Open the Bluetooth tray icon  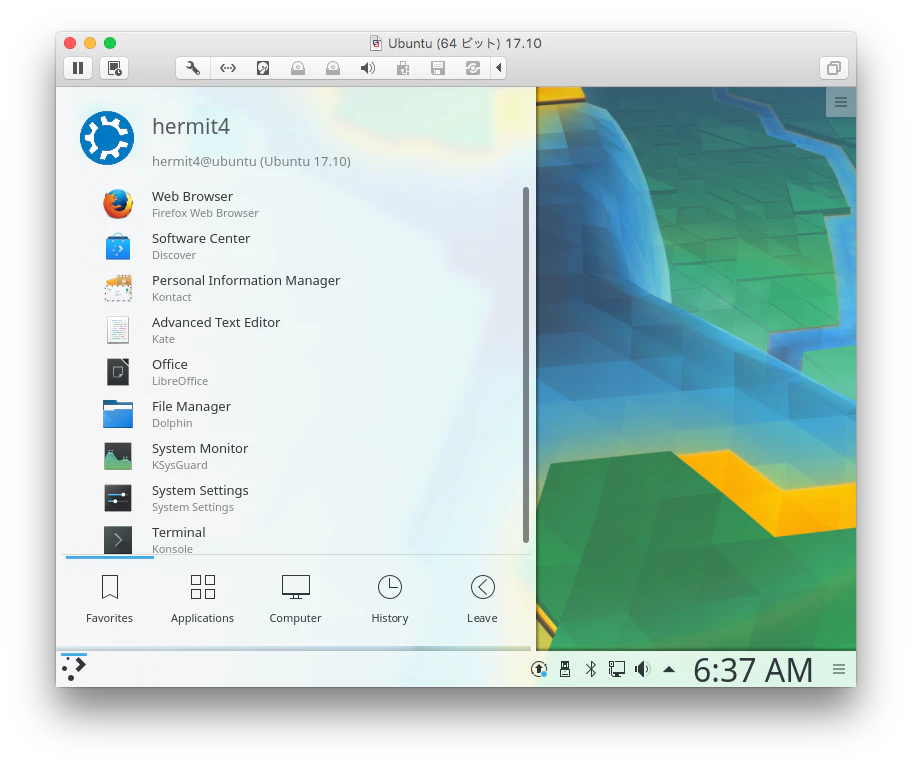tap(591, 669)
